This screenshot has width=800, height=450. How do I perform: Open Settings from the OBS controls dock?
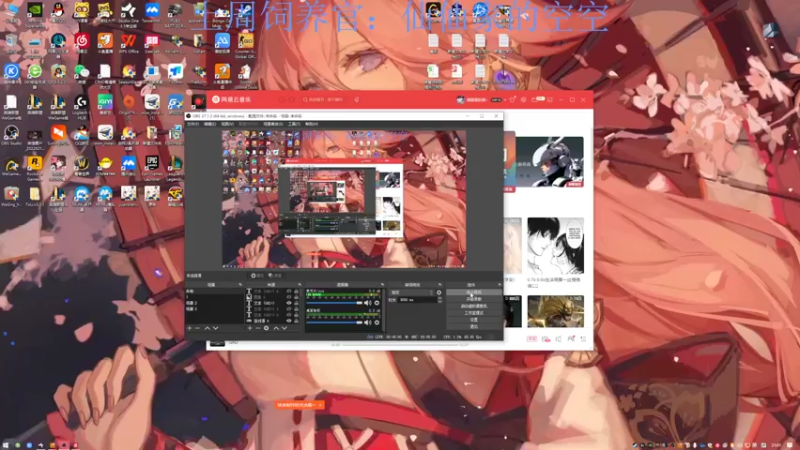coord(473,319)
